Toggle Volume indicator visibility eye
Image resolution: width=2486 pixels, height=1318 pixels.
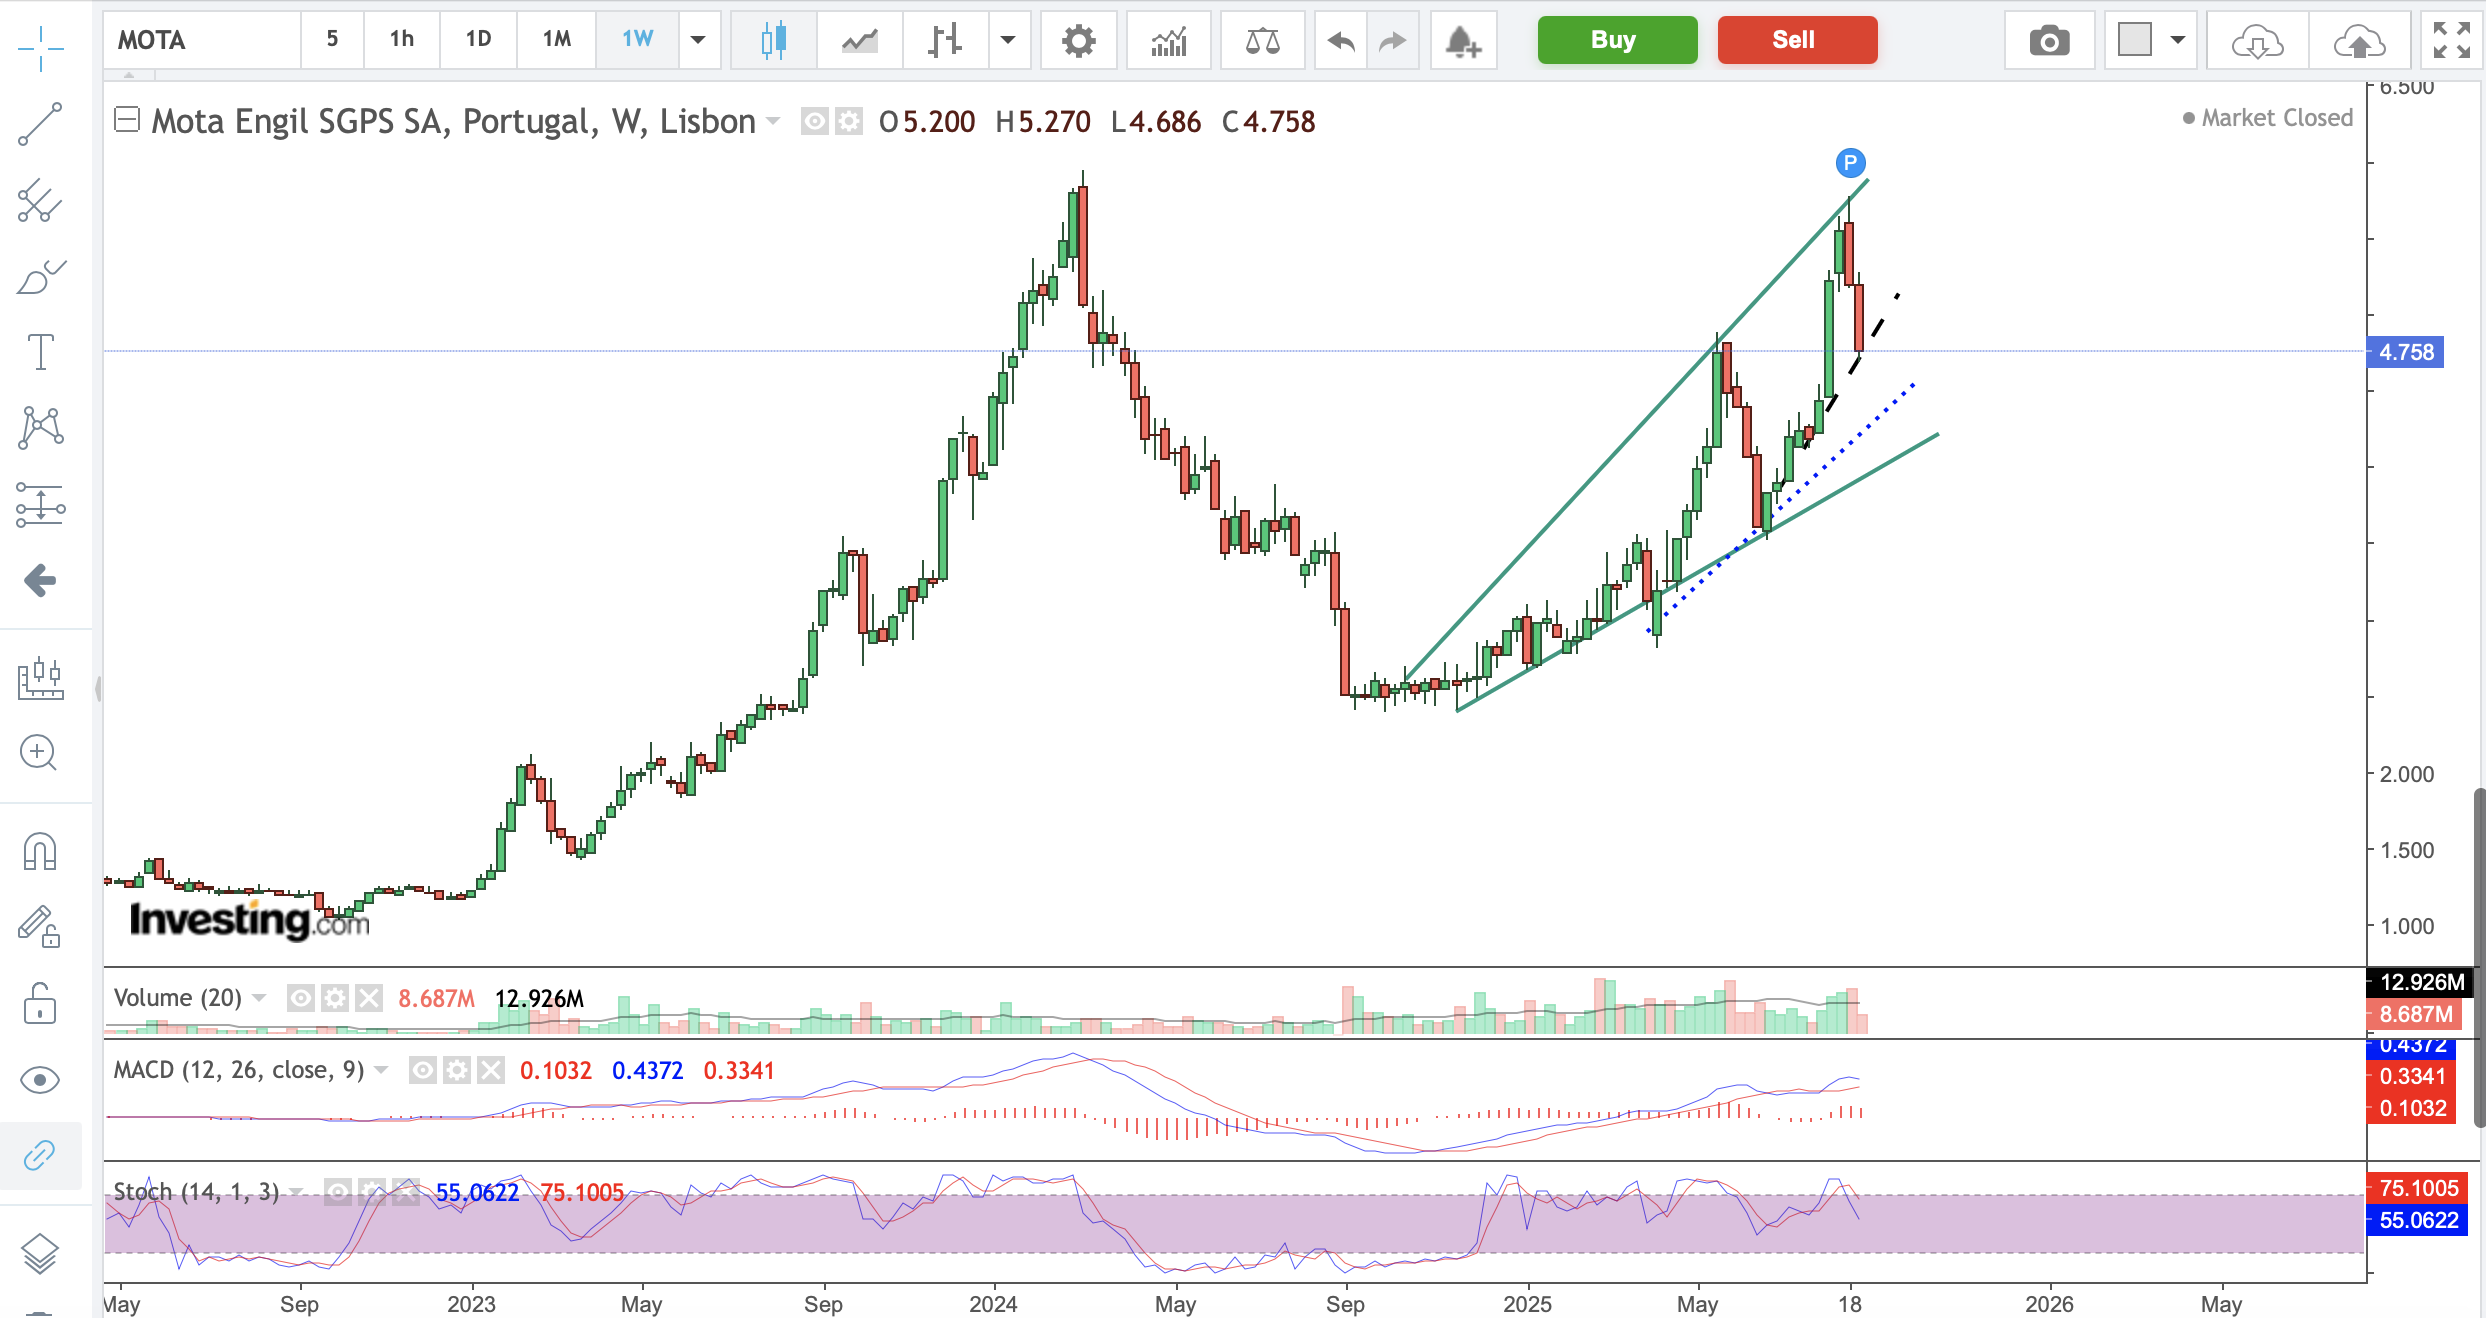[301, 998]
